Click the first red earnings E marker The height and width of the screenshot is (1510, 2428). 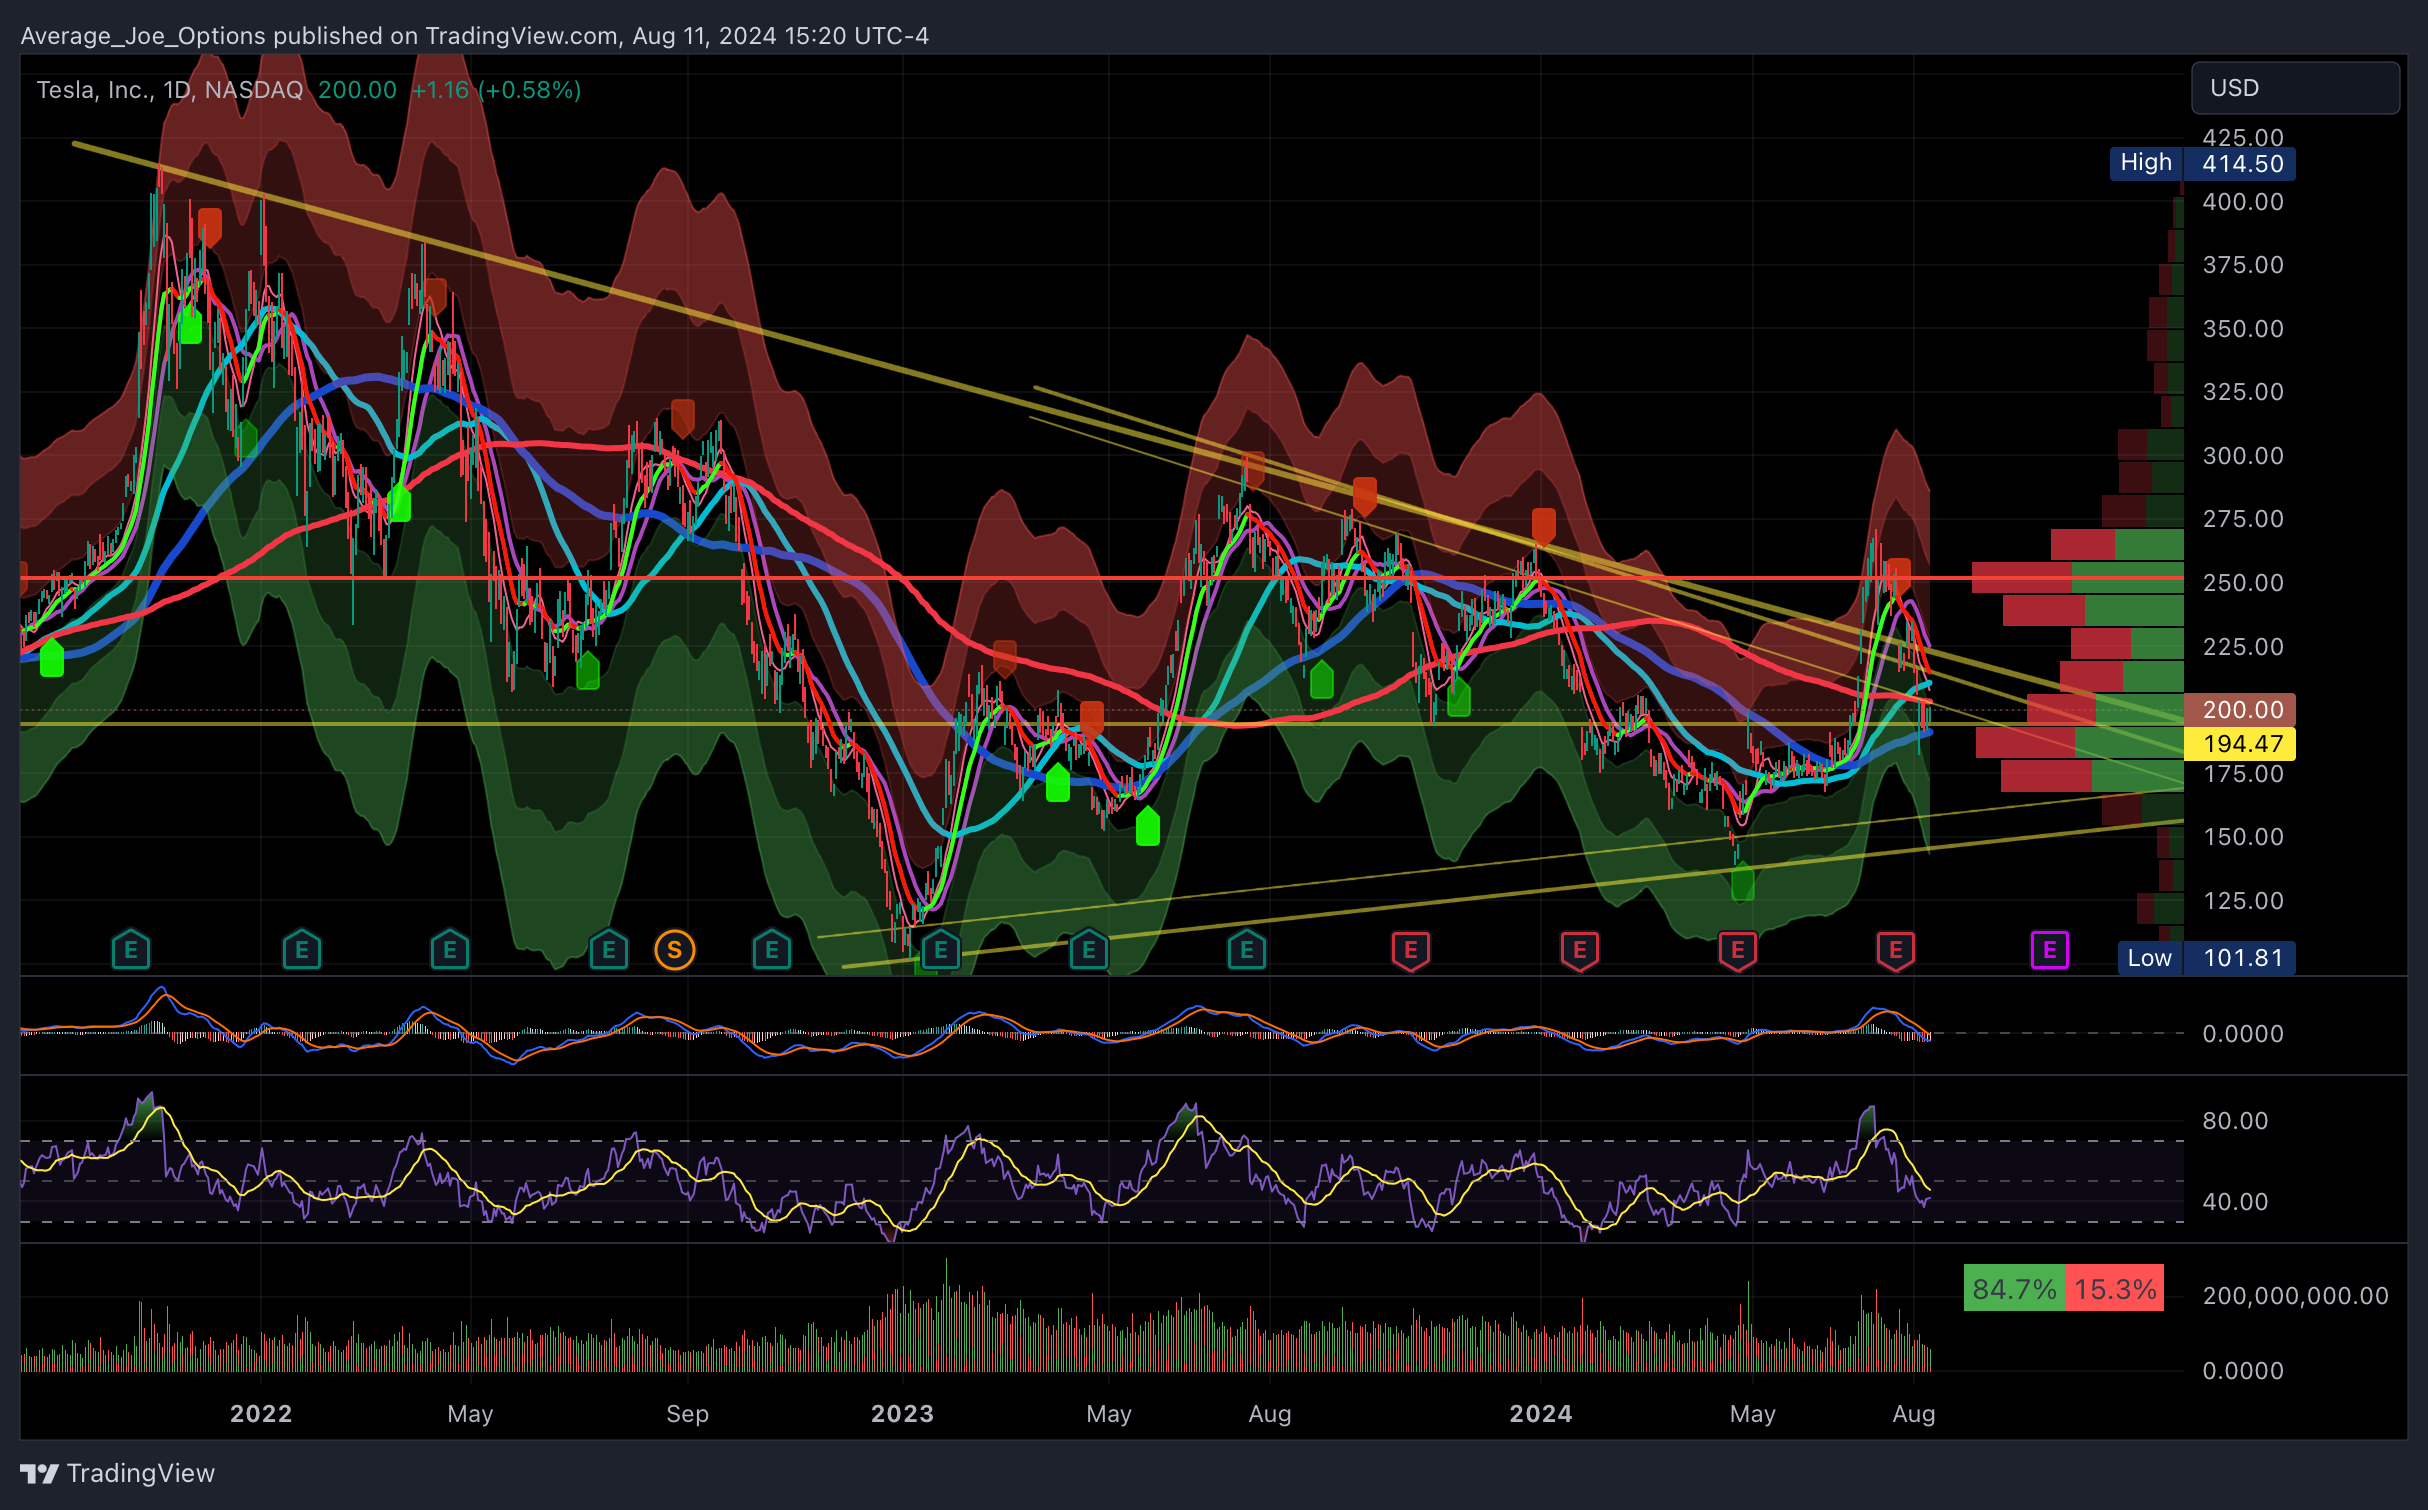pyautogui.click(x=1411, y=950)
